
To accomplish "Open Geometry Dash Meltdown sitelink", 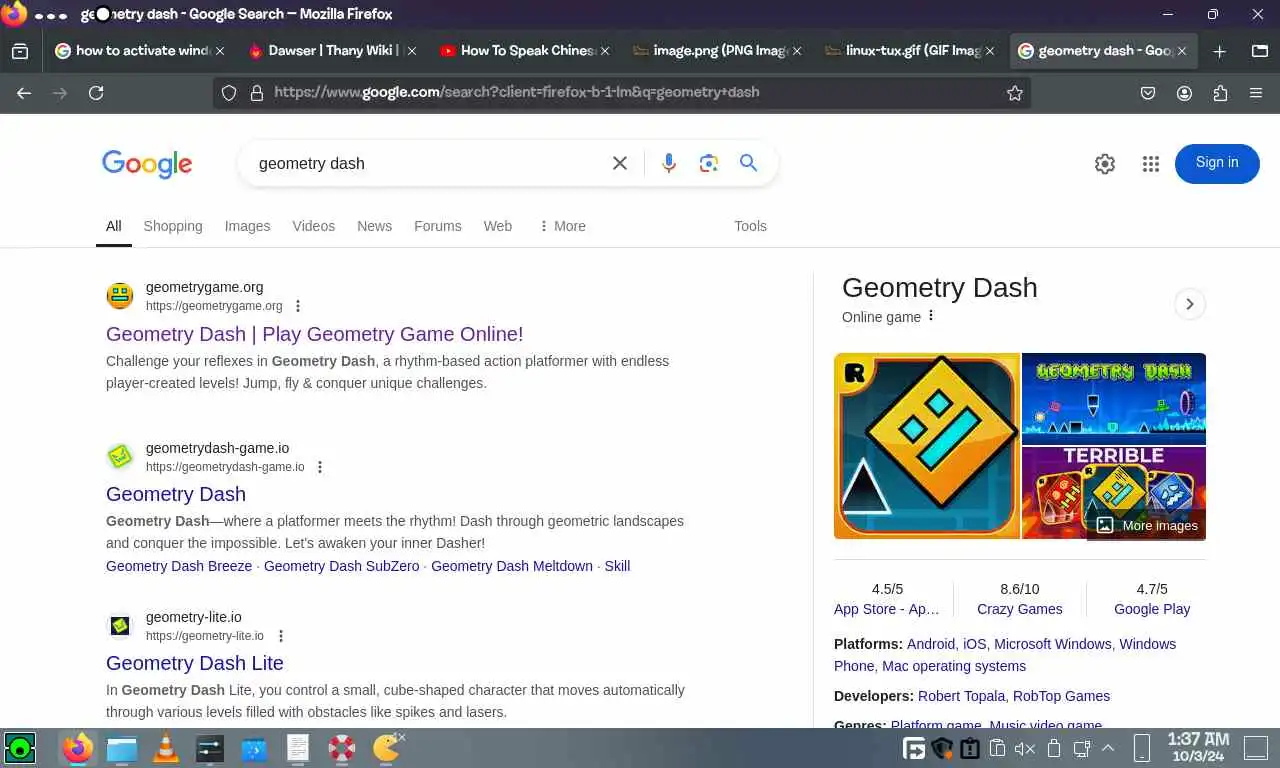I will (512, 566).
